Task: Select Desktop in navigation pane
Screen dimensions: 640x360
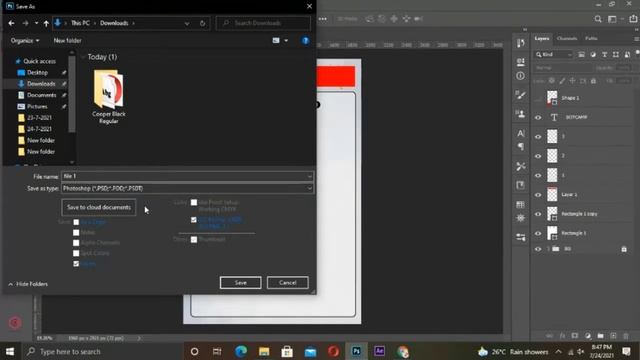Action: (x=37, y=73)
